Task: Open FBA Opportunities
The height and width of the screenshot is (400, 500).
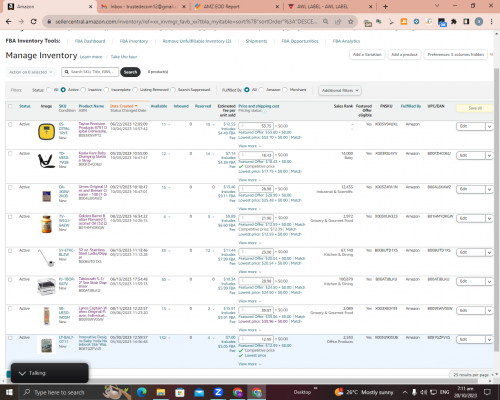Action: [300, 41]
